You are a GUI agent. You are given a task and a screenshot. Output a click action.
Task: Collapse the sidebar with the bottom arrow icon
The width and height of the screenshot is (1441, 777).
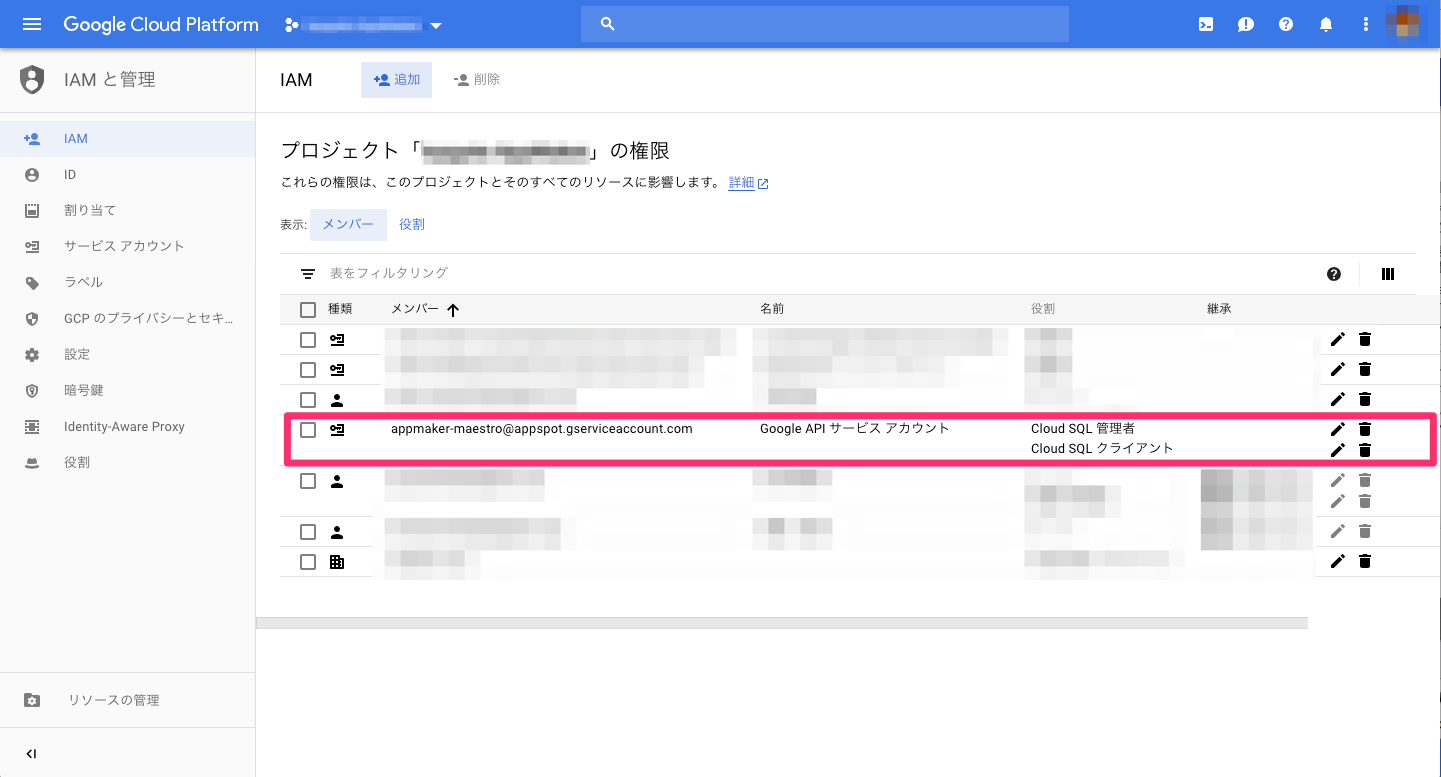pyautogui.click(x=32, y=753)
